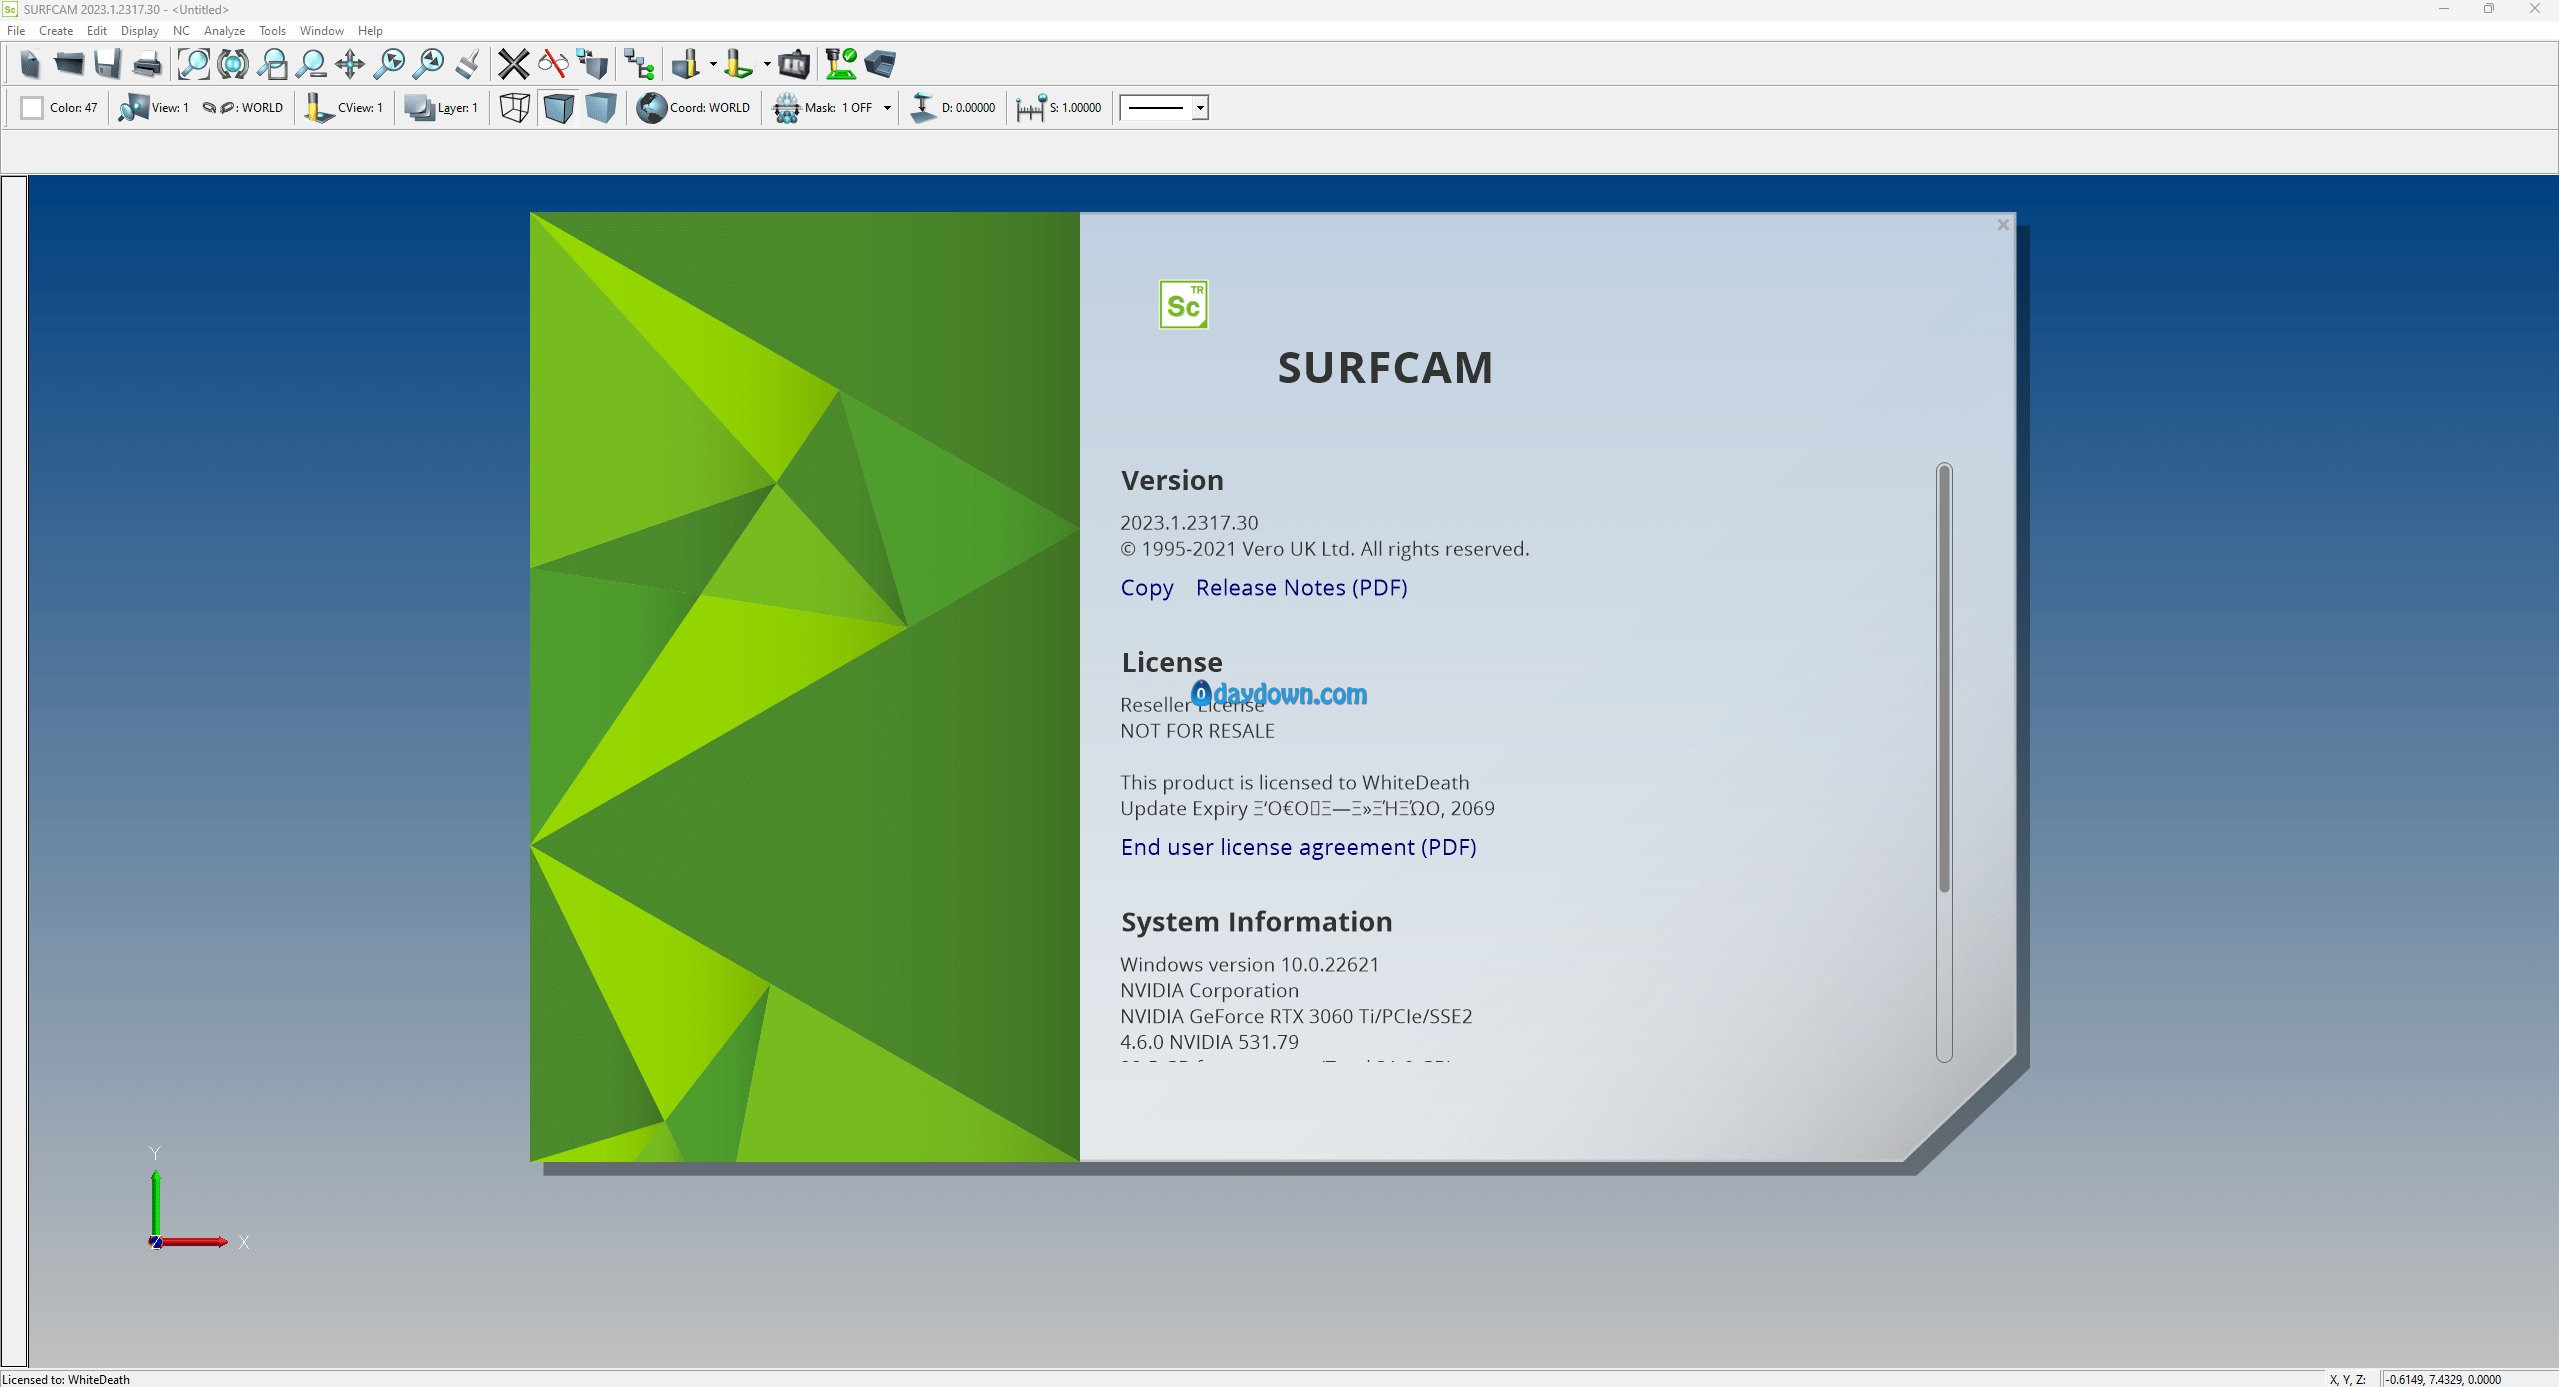The image size is (2559, 1387).
Task: Click the About dialog vertical scrollbar
Action: coord(1944,680)
